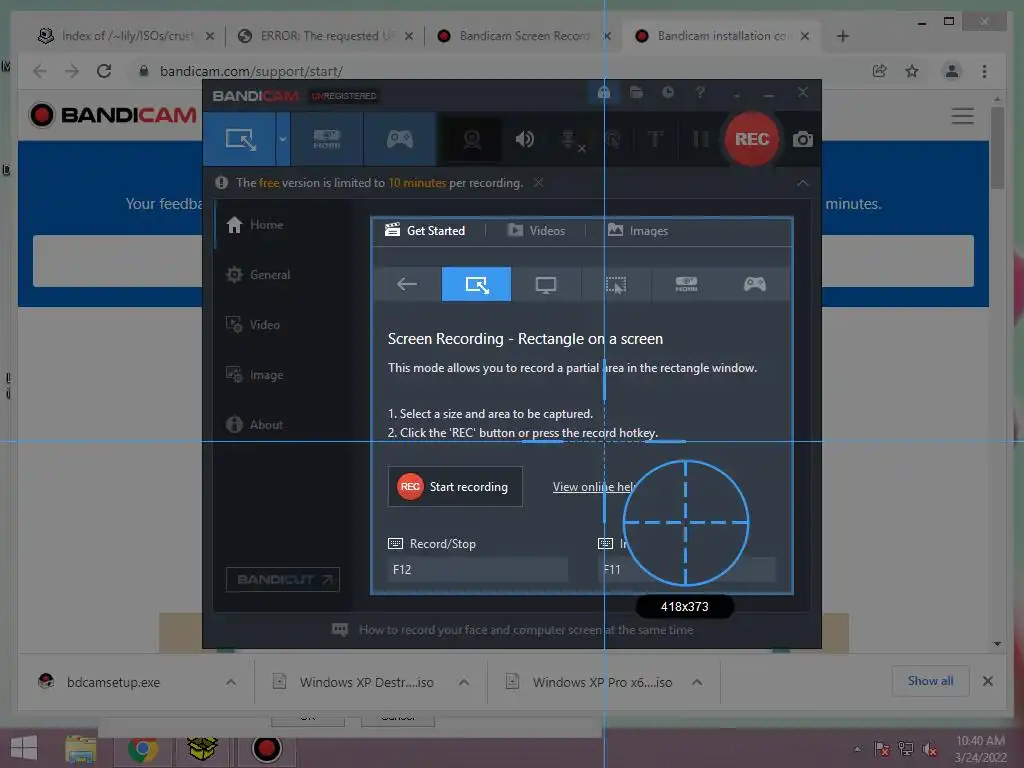Click the address bar URL
This screenshot has height=768, width=1024.
[251, 71]
